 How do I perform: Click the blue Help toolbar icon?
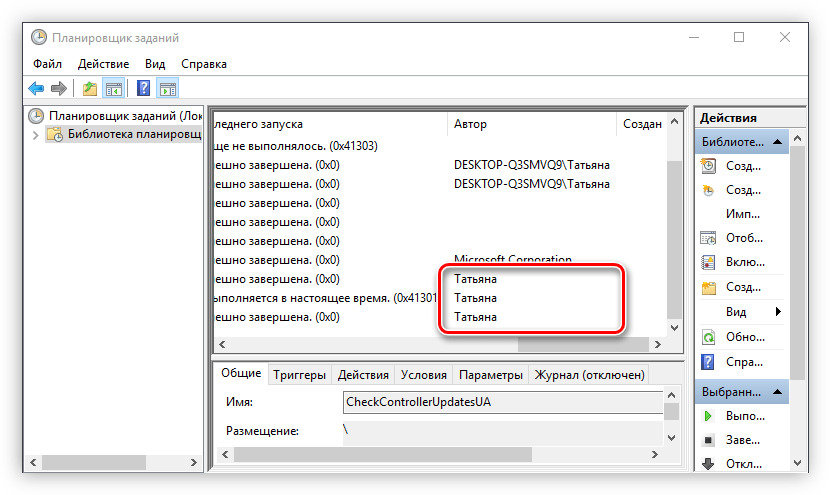(143, 89)
